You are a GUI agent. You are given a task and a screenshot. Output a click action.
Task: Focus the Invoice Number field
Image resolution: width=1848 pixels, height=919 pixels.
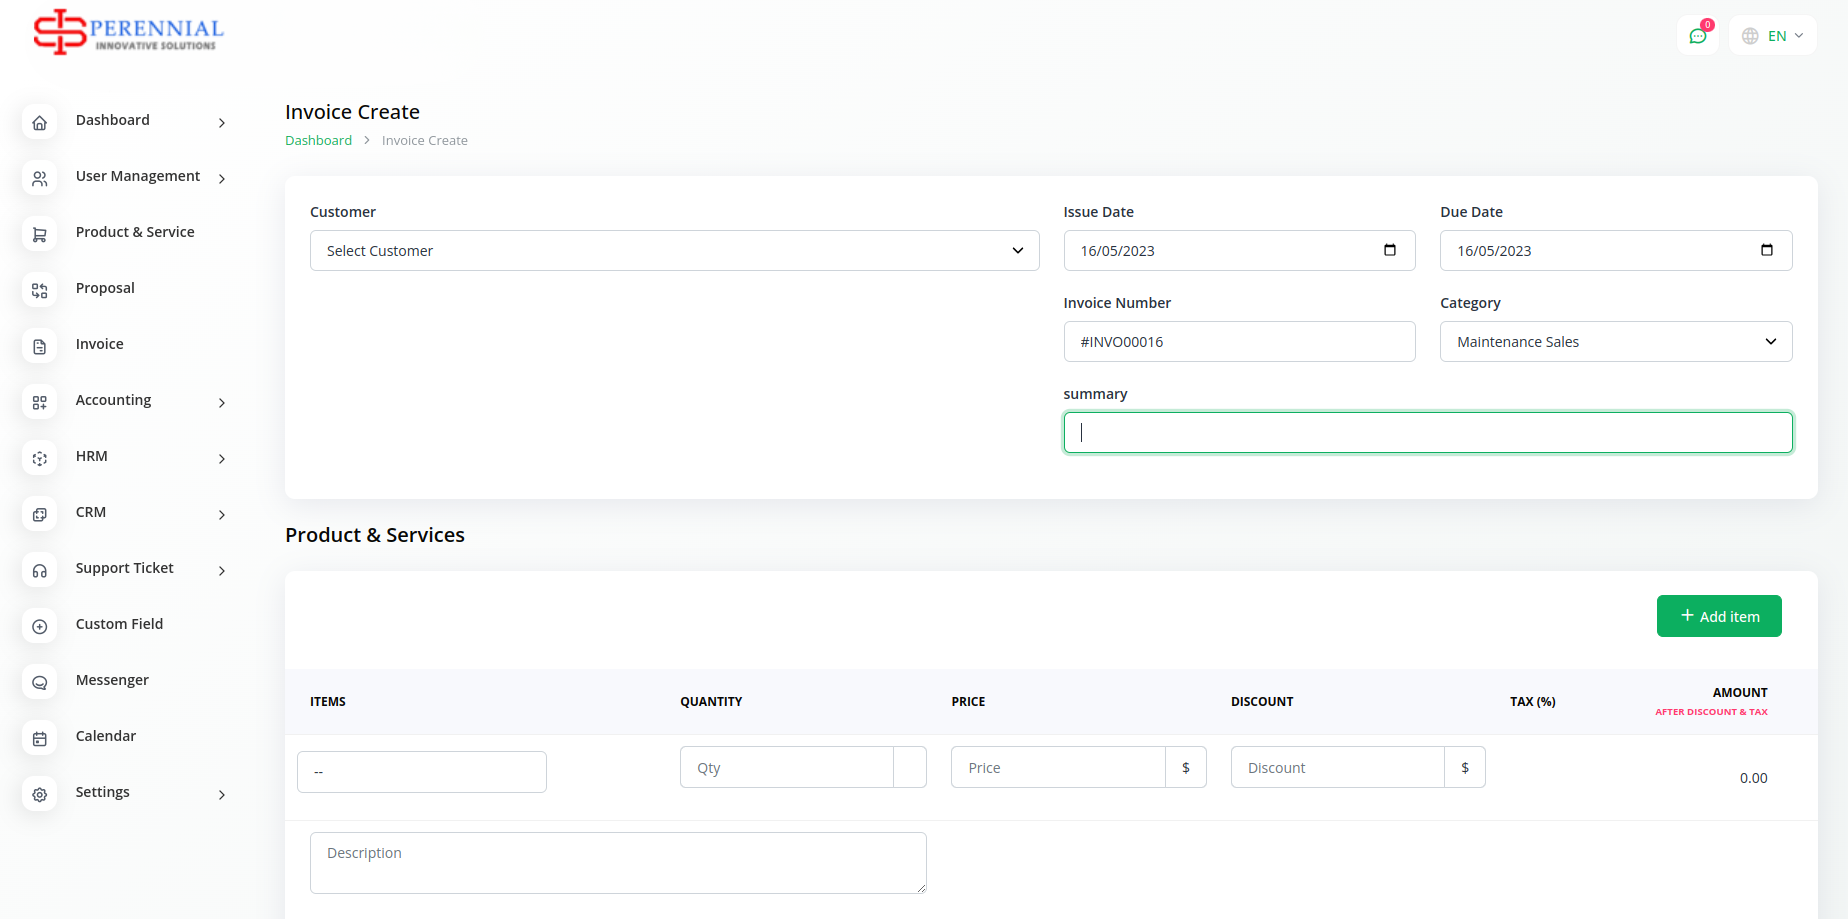point(1238,342)
